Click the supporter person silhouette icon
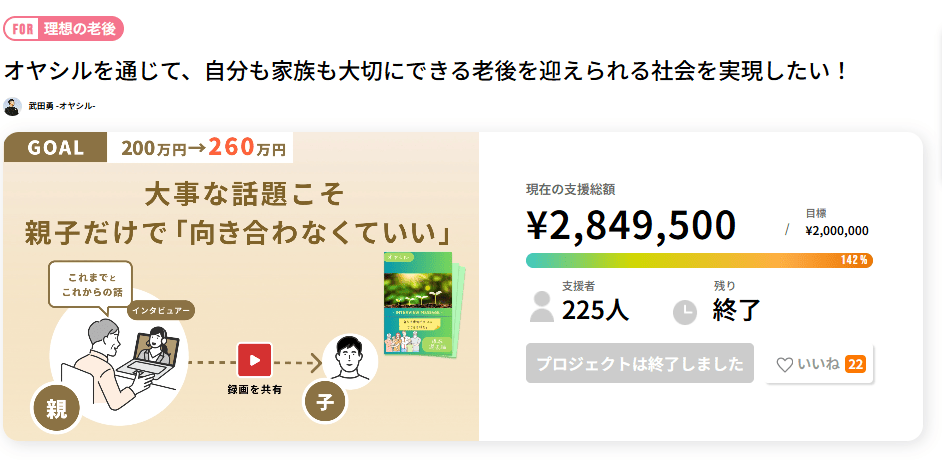Image resolution: width=942 pixels, height=460 pixels. 542,307
